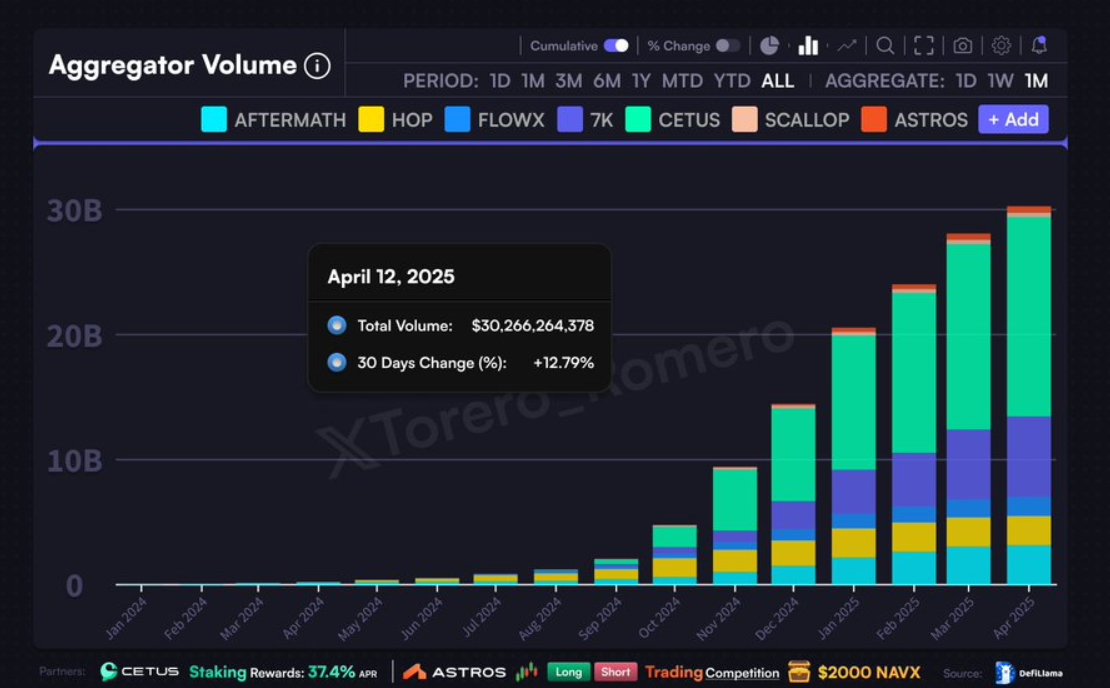Click the notification bell icon
This screenshot has height=688, width=1110.
coord(1039,46)
